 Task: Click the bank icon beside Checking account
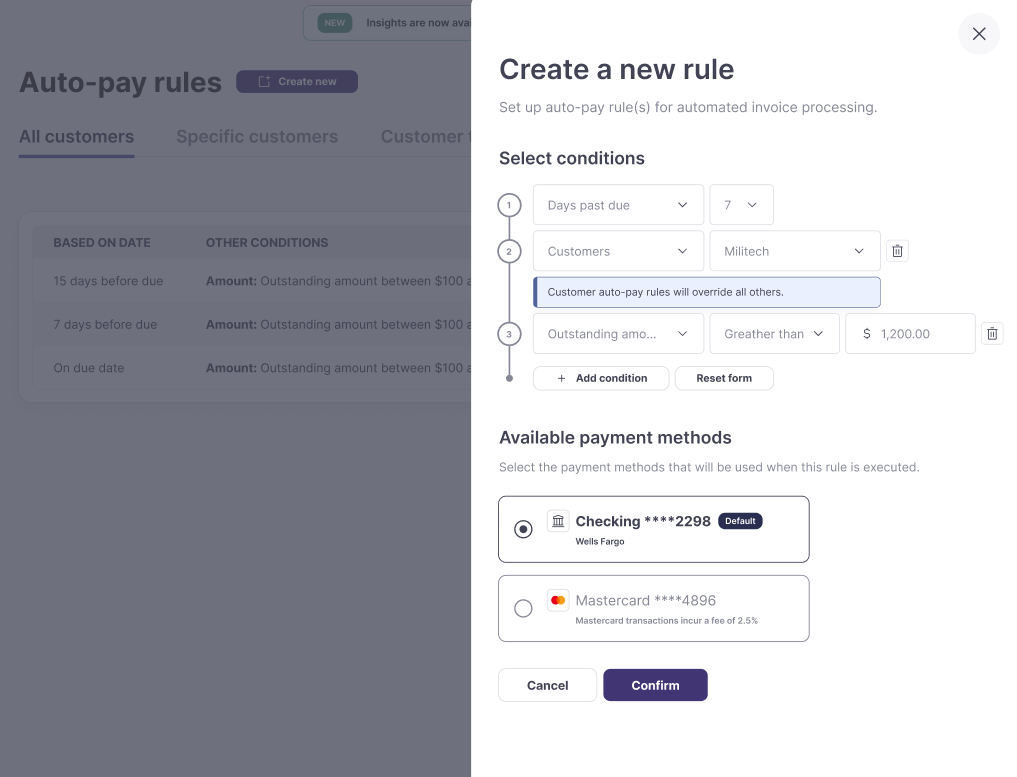coord(558,521)
